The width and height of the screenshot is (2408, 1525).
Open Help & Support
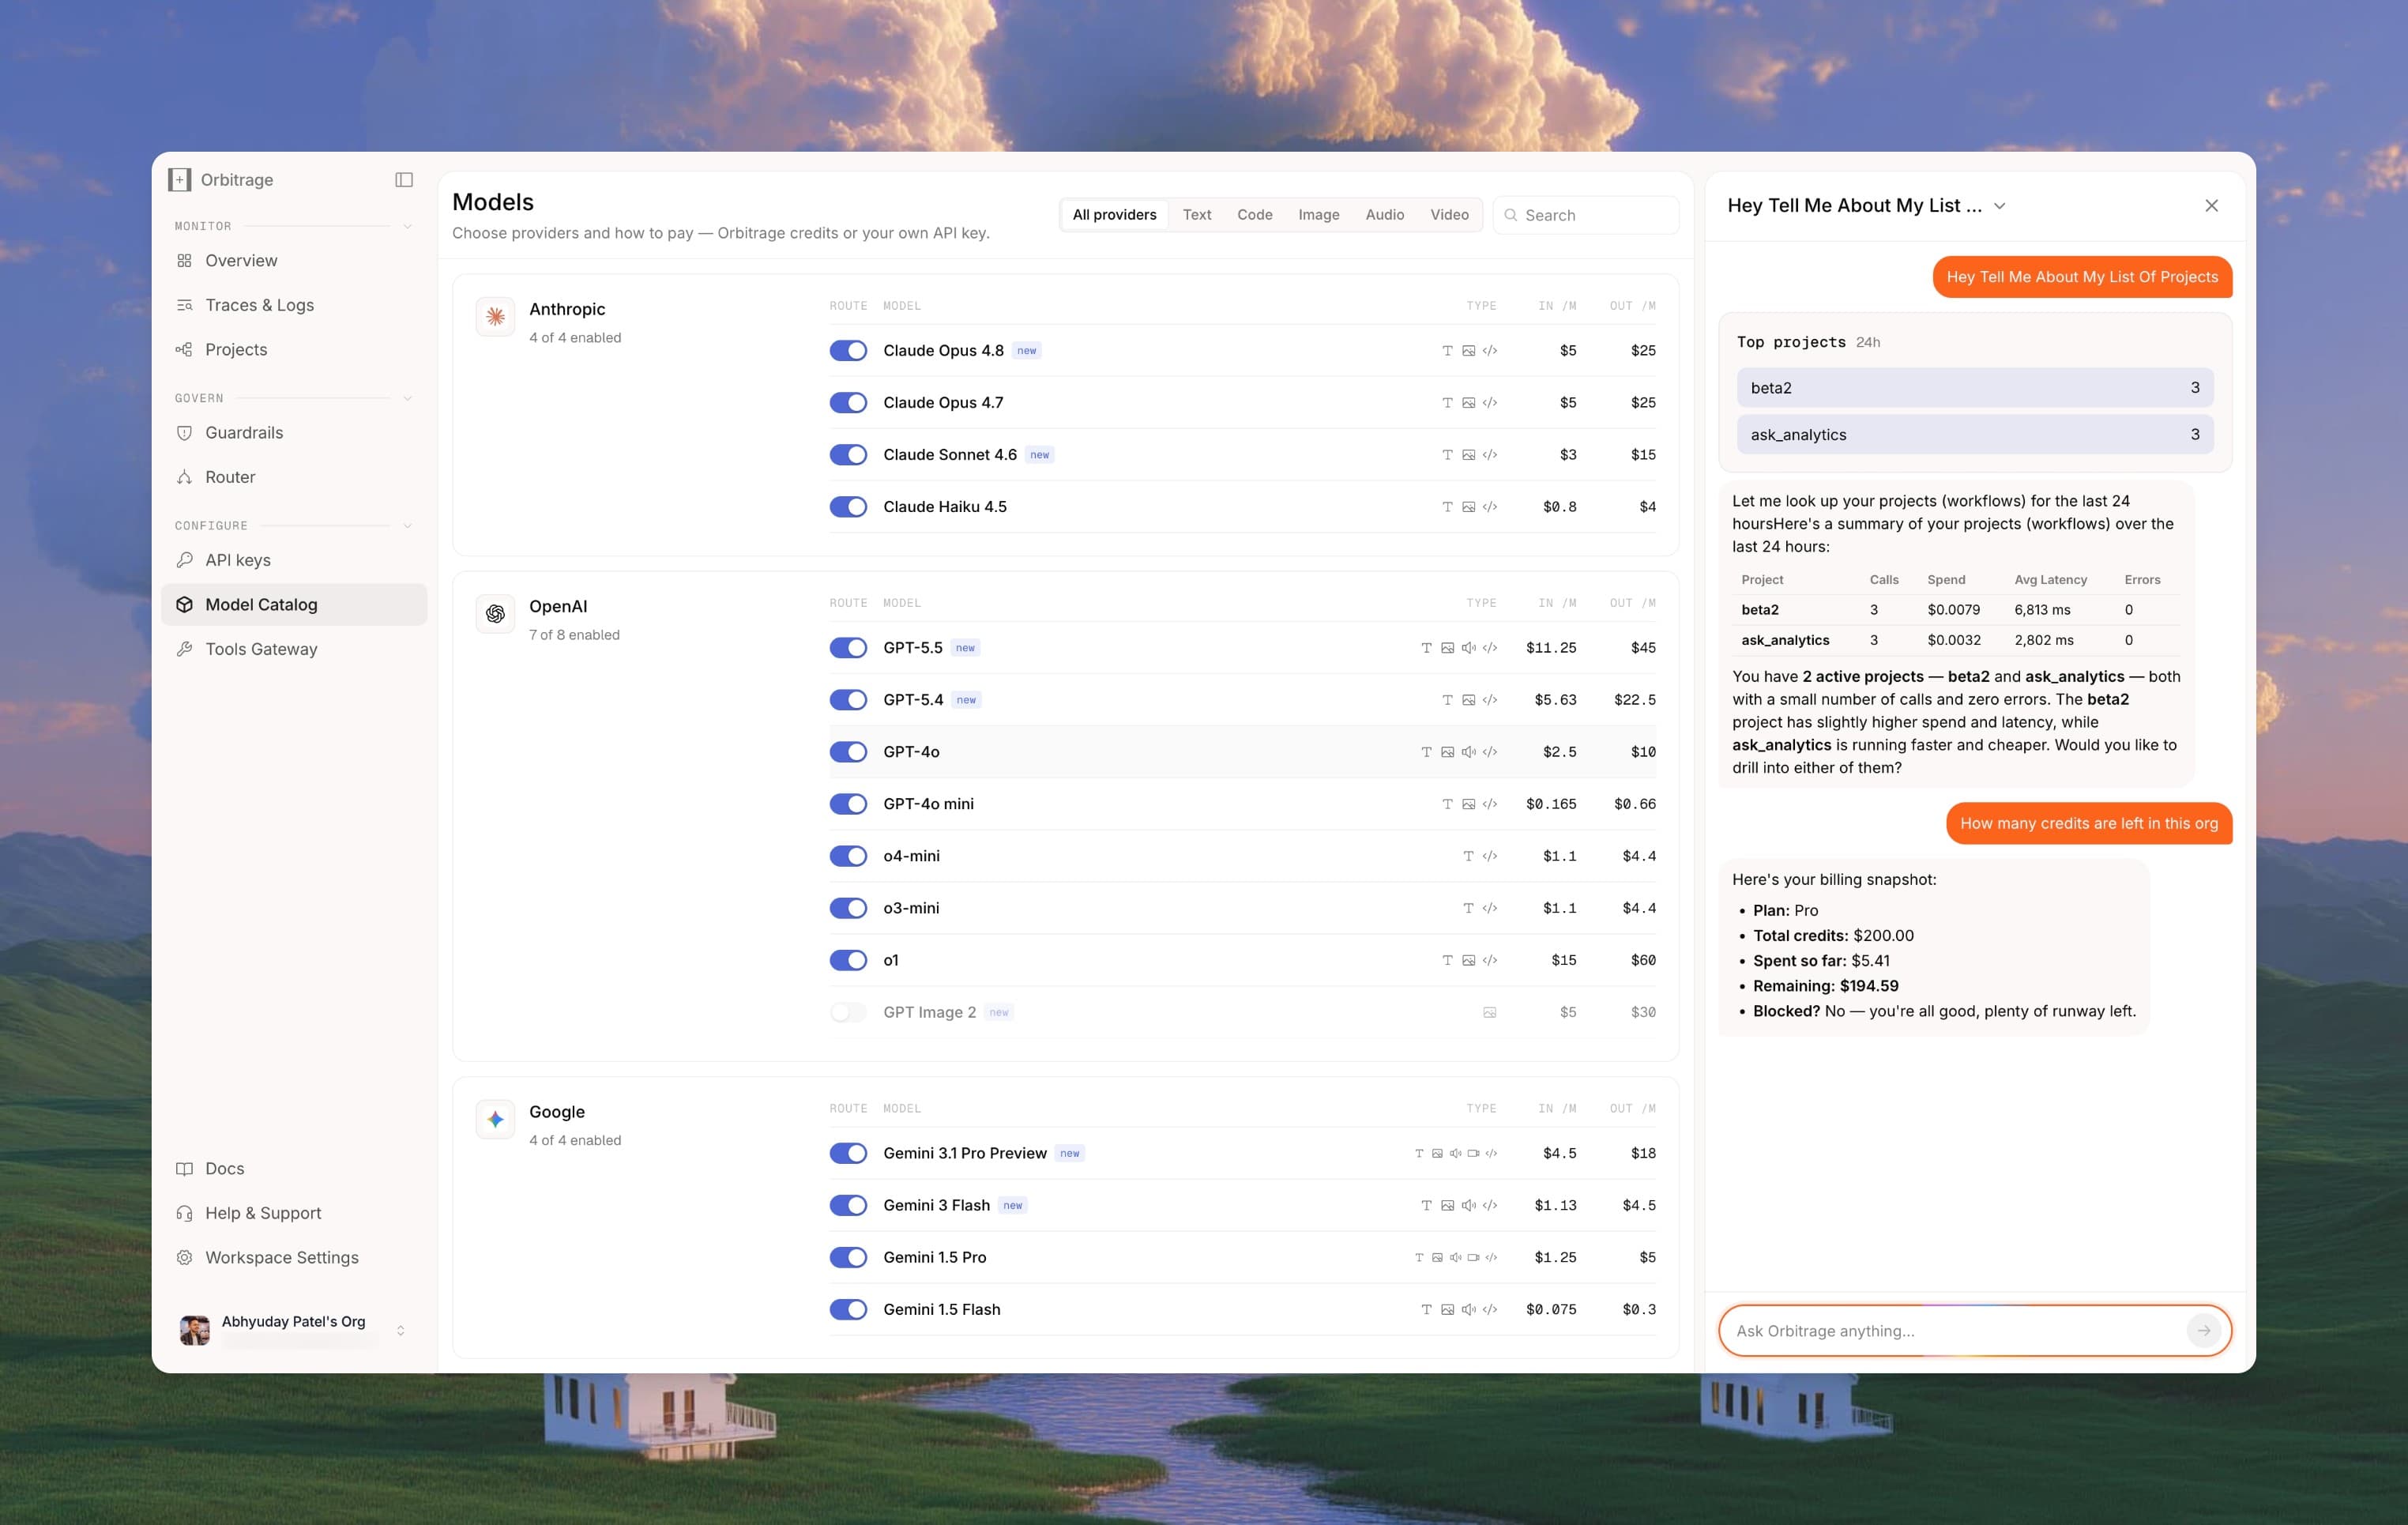tap(294, 1213)
